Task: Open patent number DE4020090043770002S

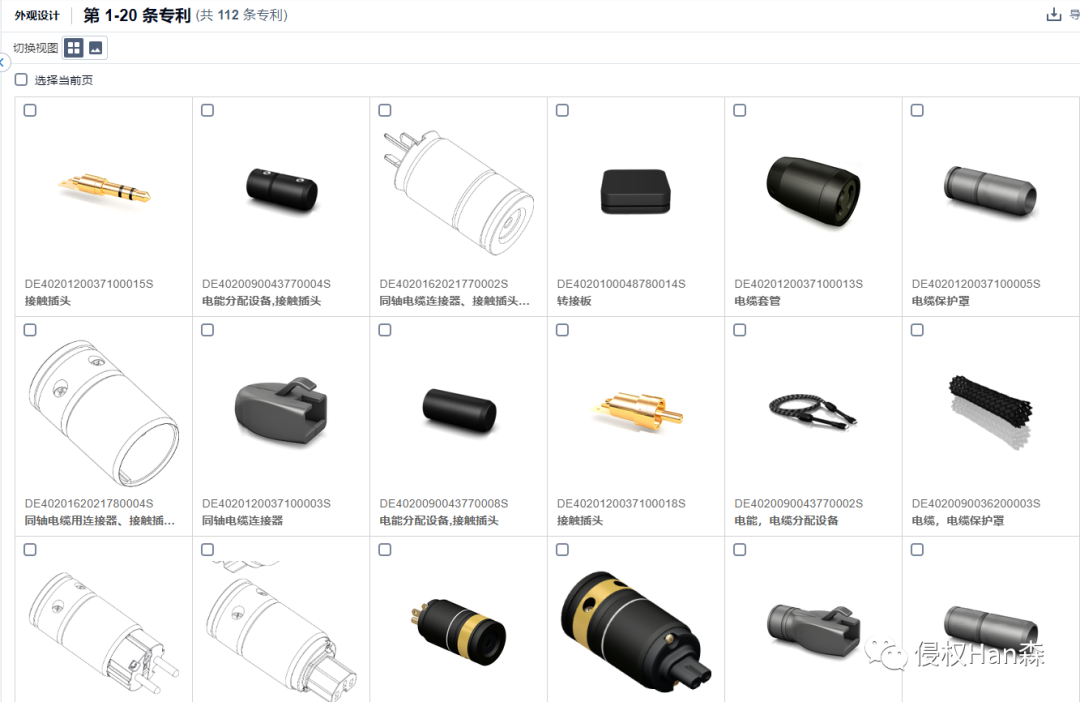Action: click(x=798, y=504)
